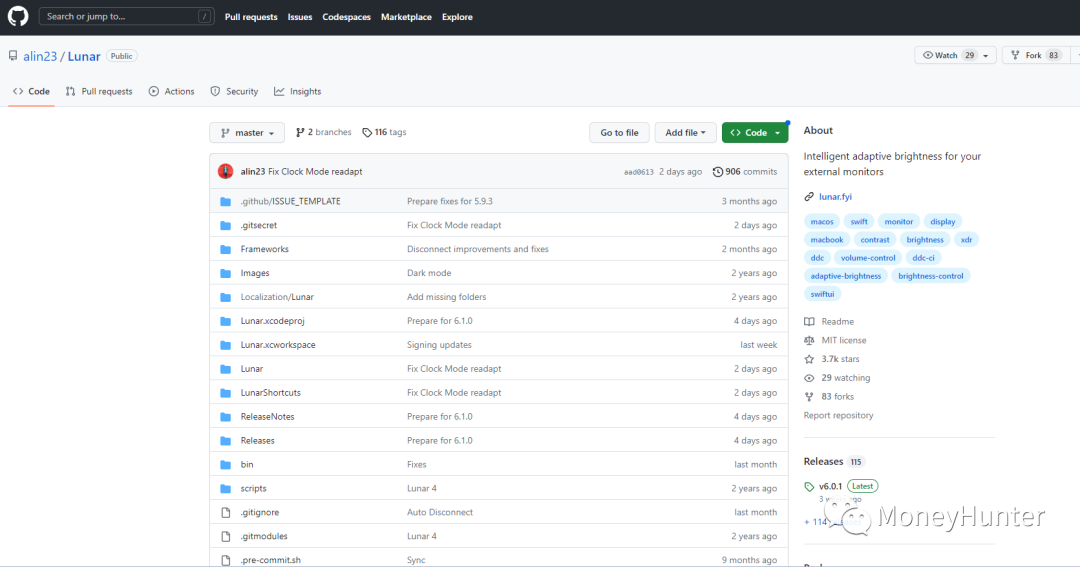Viewport: 1080px width, 567px height.
Task: Click the Report repository link
Action: click(838, 415)
